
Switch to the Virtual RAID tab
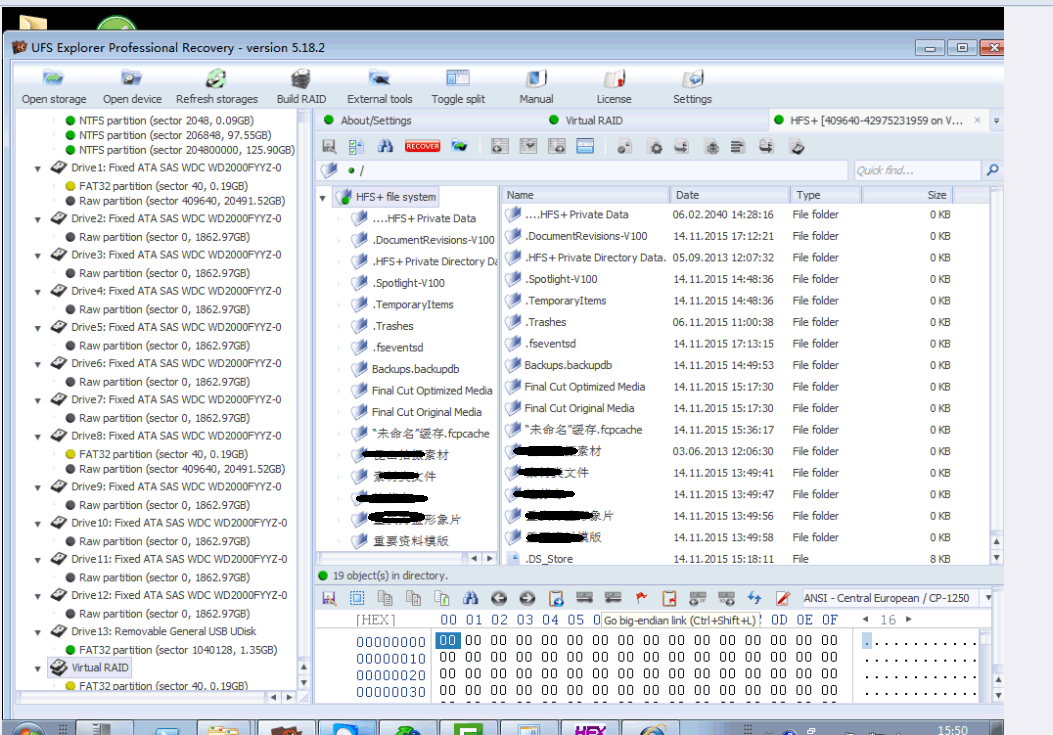(x=594, y=120)
